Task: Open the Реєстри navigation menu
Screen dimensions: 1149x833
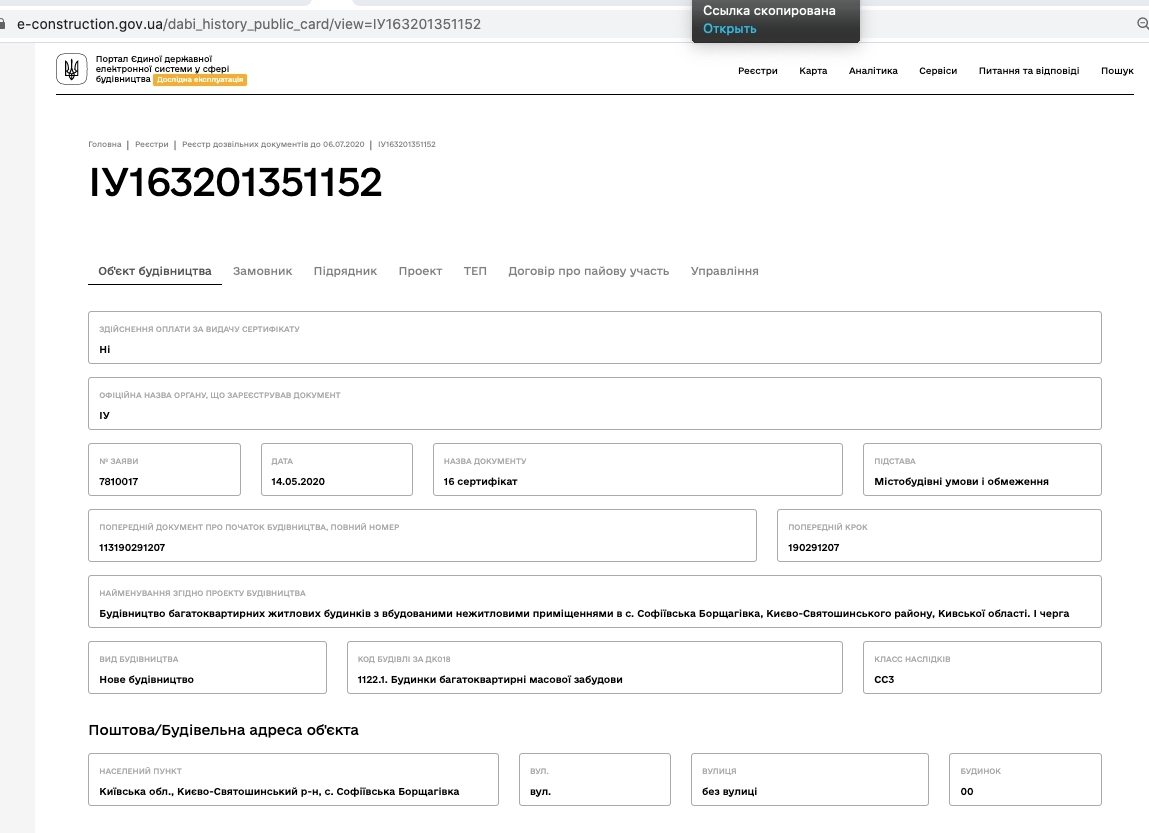Action: coord(758,71)
